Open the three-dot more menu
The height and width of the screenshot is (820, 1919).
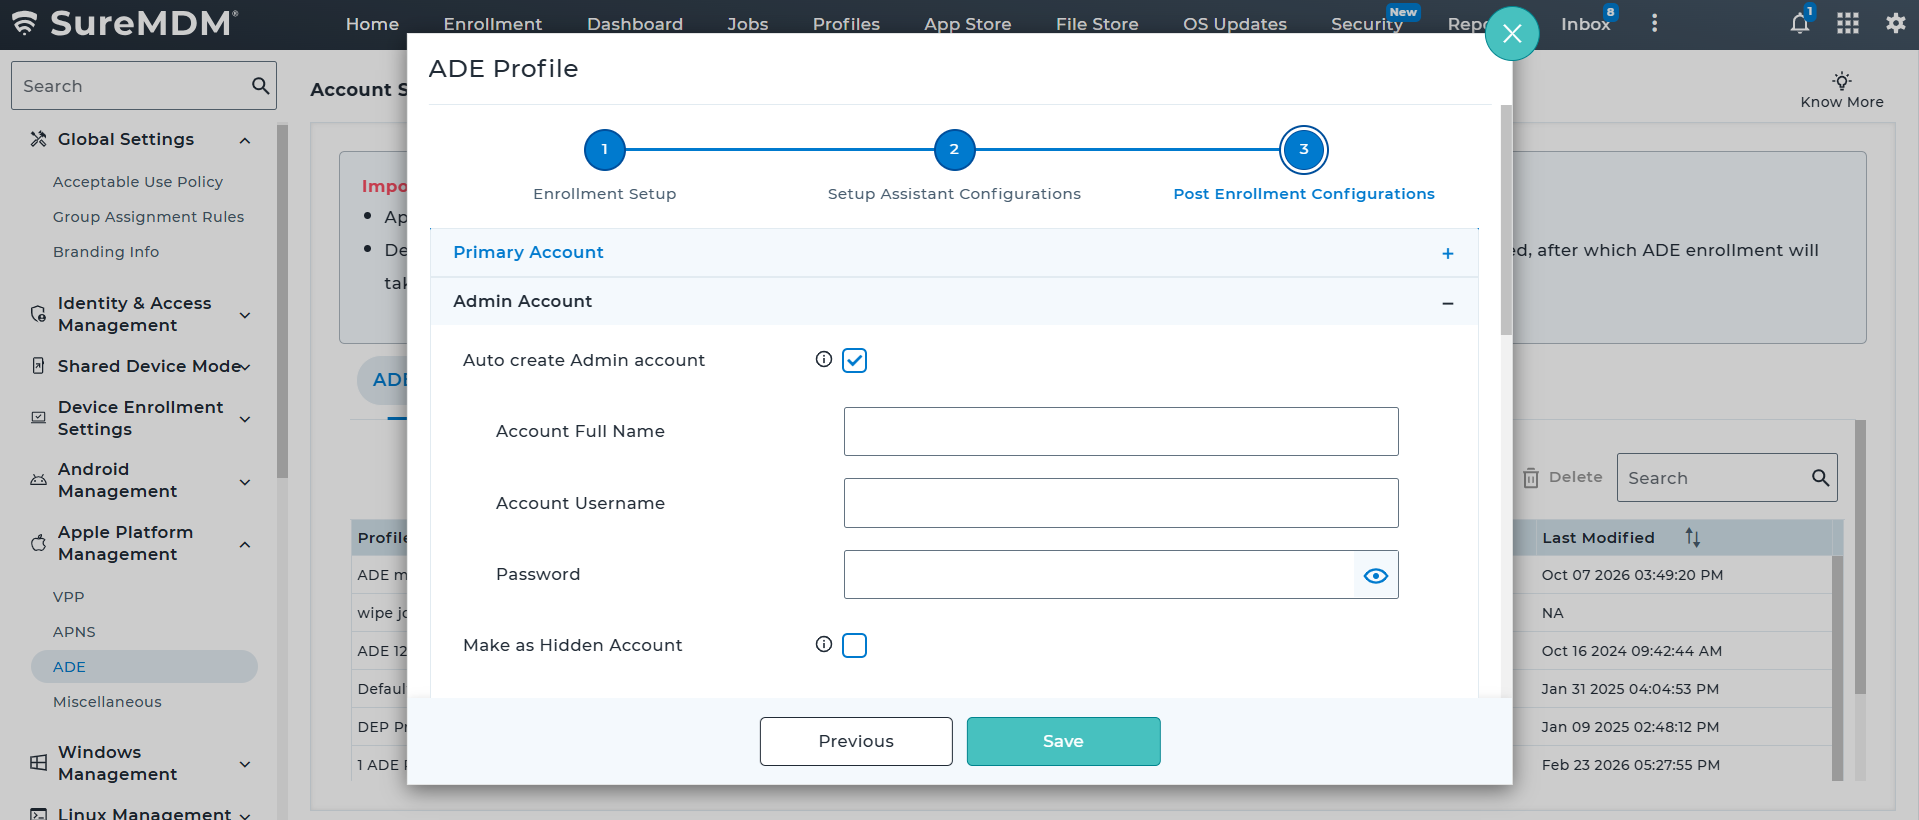(x=1654, y=23)
